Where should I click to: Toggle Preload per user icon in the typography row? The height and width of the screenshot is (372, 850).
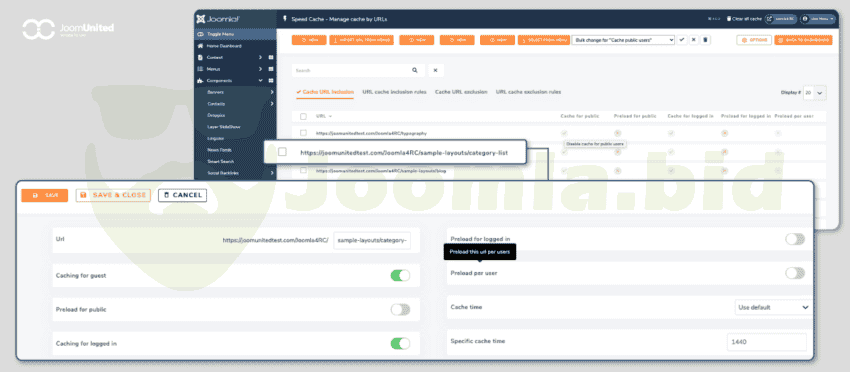point(778,133)
